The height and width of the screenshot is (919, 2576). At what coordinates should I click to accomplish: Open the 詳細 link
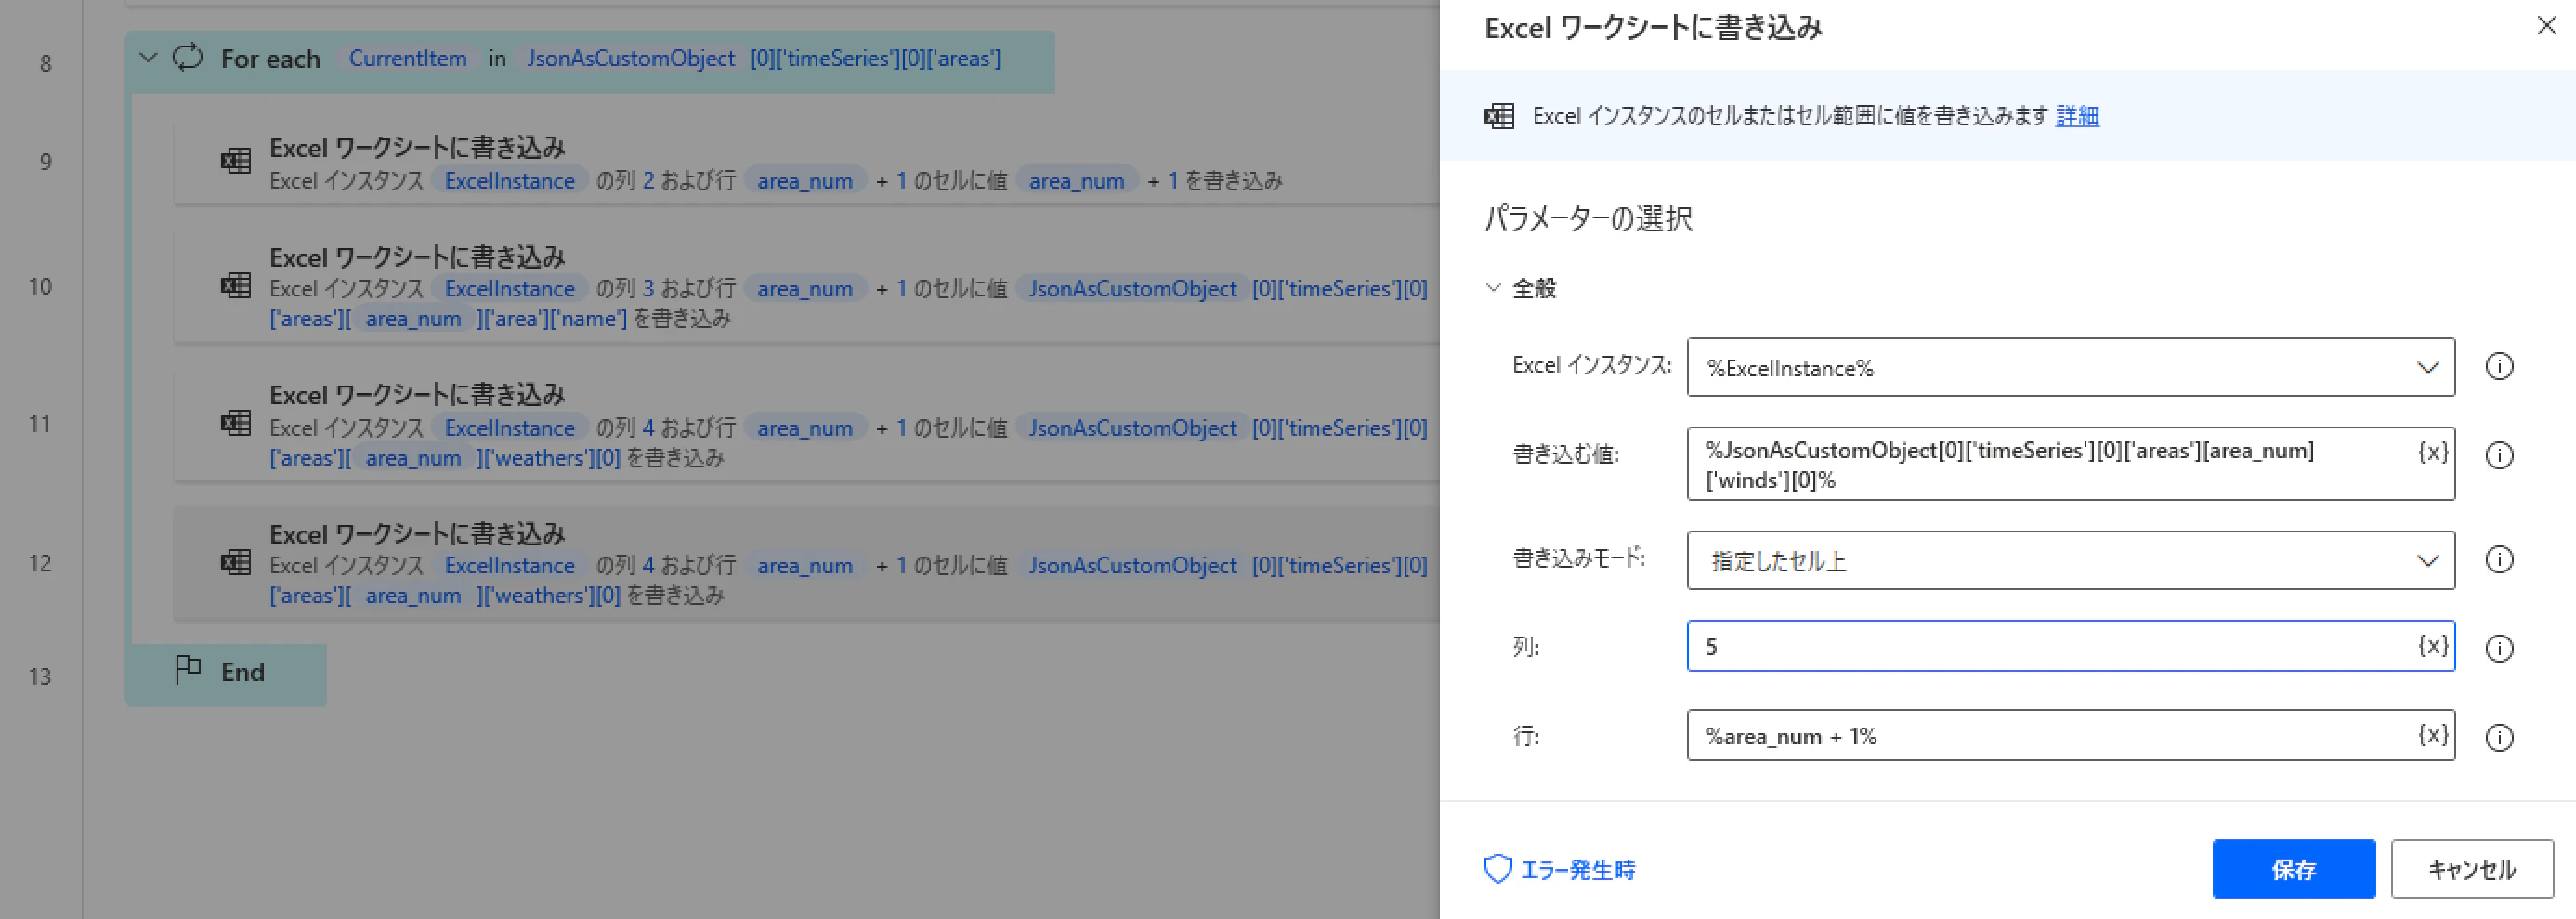(2077, 116)
